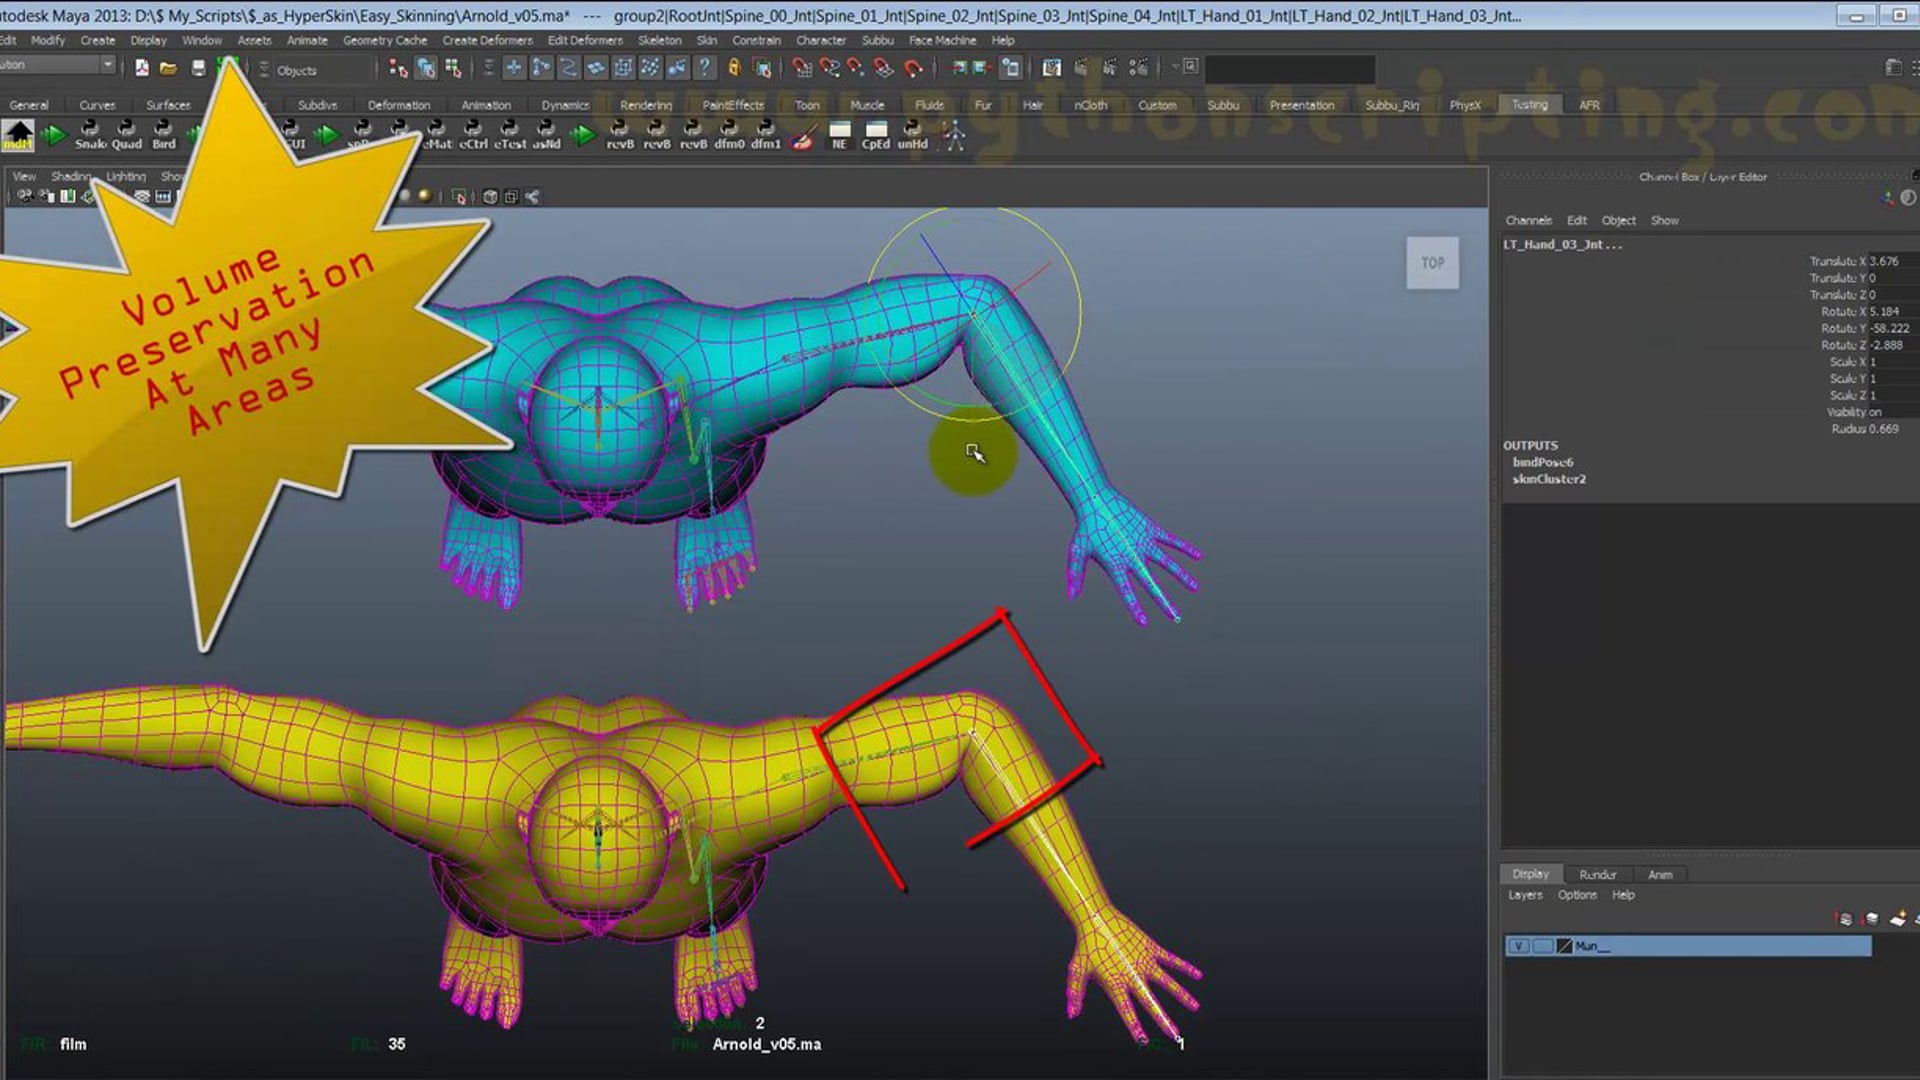1920x1080 pixels.
Task: Click the skeleton figure shelf icon
Action: click(x=954, y=134)
